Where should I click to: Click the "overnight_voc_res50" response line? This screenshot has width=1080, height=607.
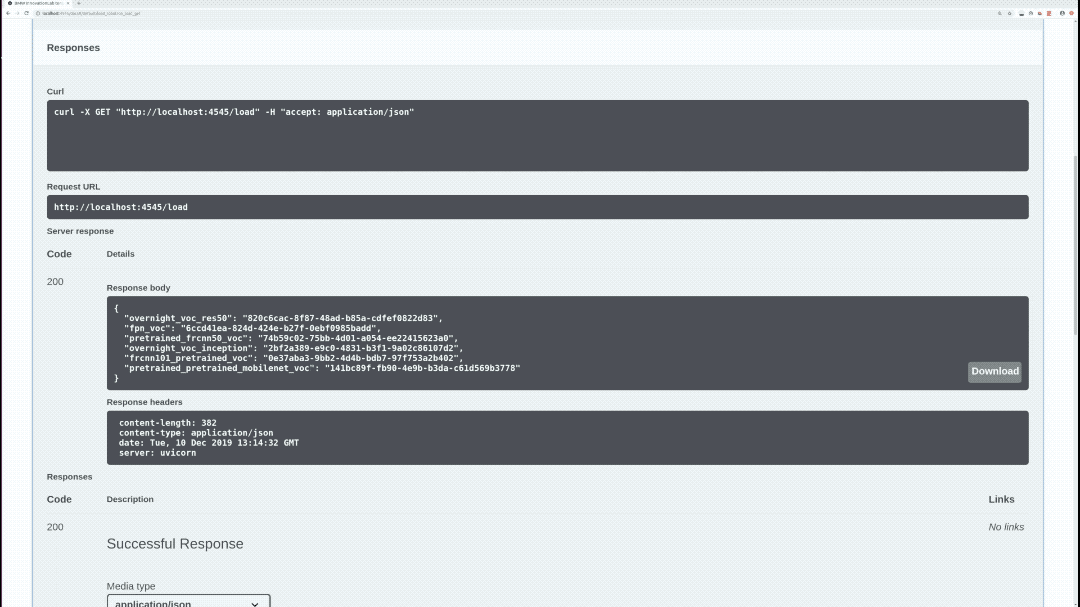(283, 318)
